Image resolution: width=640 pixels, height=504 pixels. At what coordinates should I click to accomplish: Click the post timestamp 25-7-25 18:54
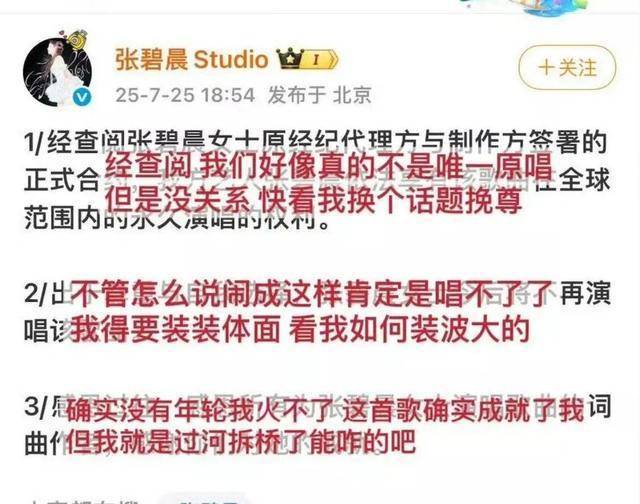pos(185,95)
